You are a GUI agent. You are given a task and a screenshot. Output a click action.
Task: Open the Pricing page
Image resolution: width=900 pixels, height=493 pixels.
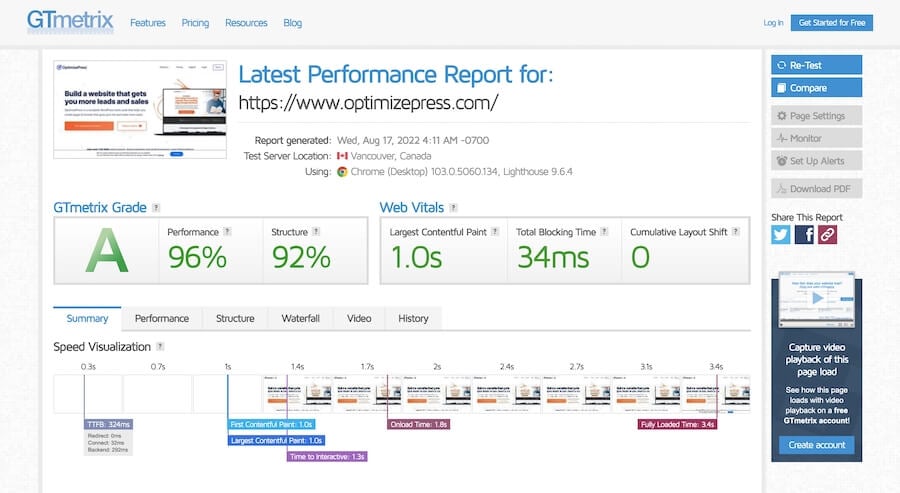(195, 23)
